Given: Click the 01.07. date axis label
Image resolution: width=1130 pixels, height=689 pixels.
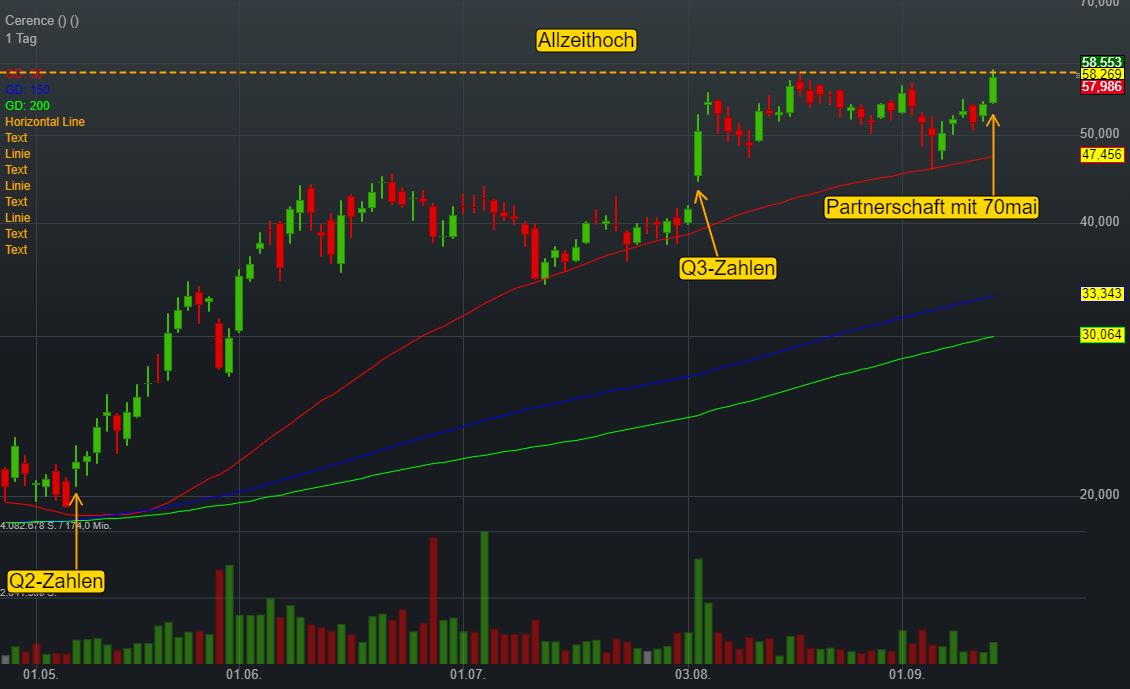Looking at the screenshot, I should (x=468, y=675).
